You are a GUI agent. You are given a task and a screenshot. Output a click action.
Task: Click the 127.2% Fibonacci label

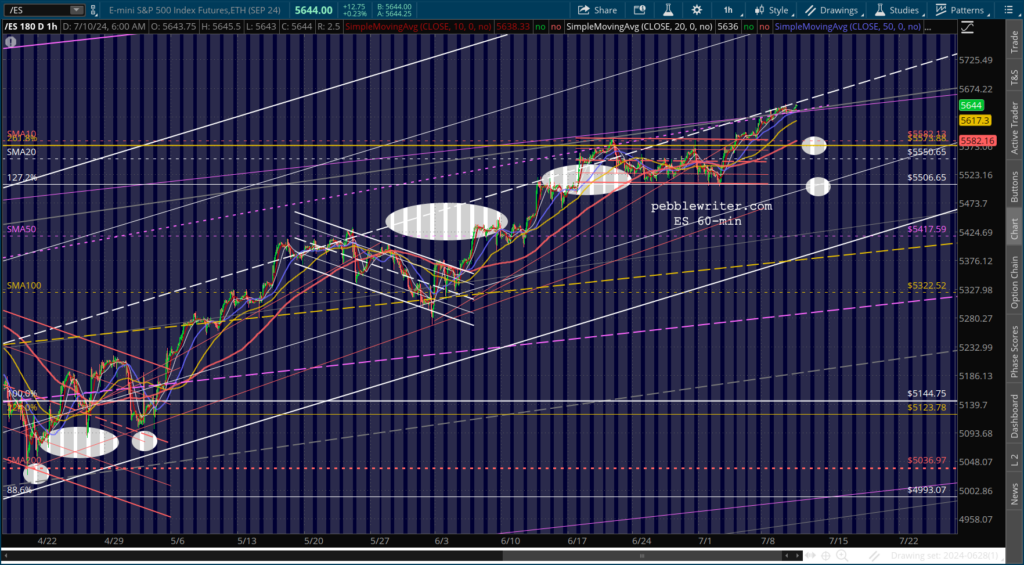point(22,178)
